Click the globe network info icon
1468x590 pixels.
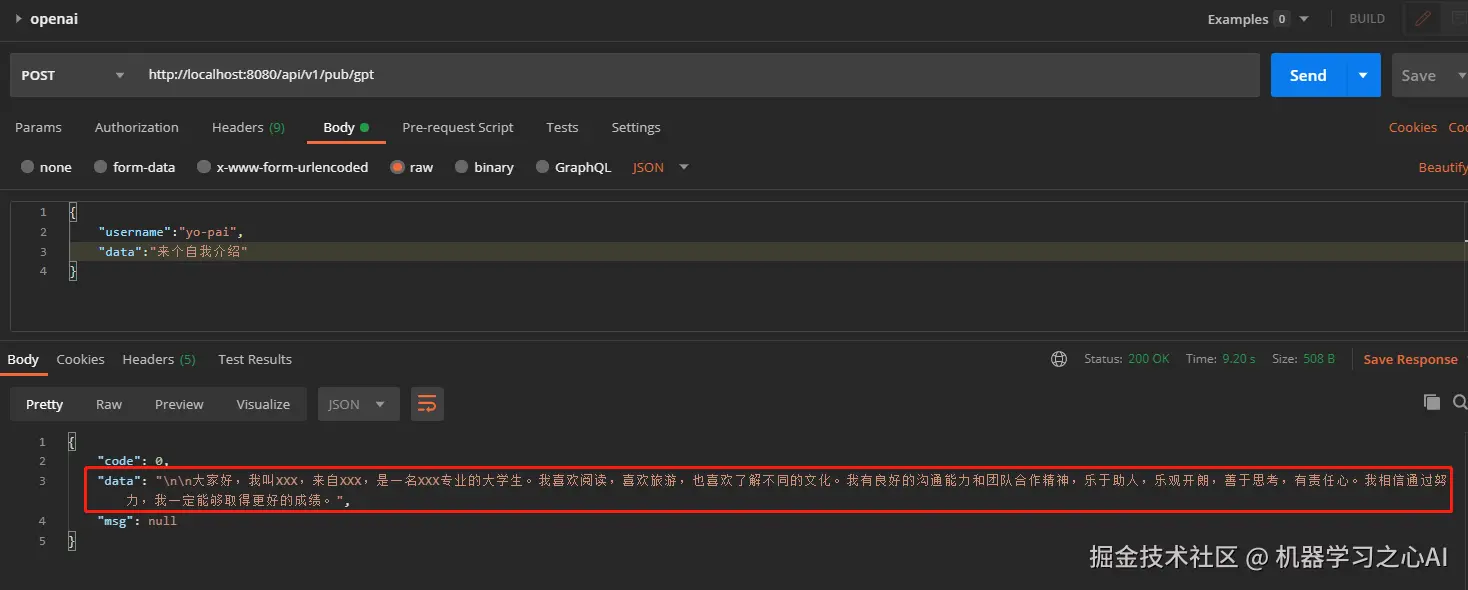point(1059,359)
